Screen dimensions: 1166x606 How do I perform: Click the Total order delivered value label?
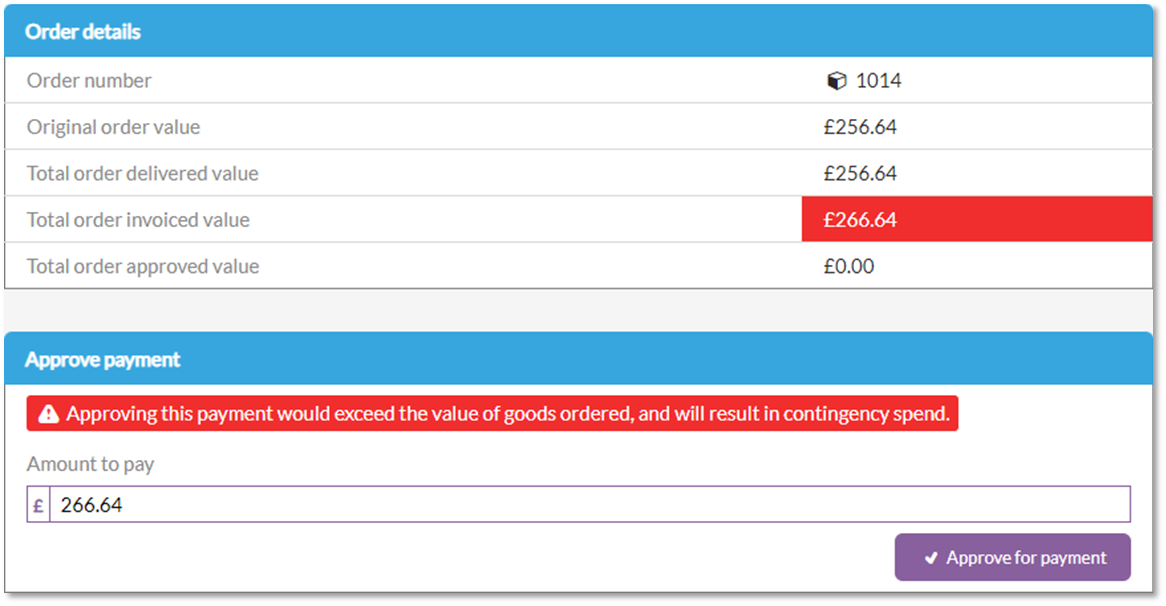143,173
